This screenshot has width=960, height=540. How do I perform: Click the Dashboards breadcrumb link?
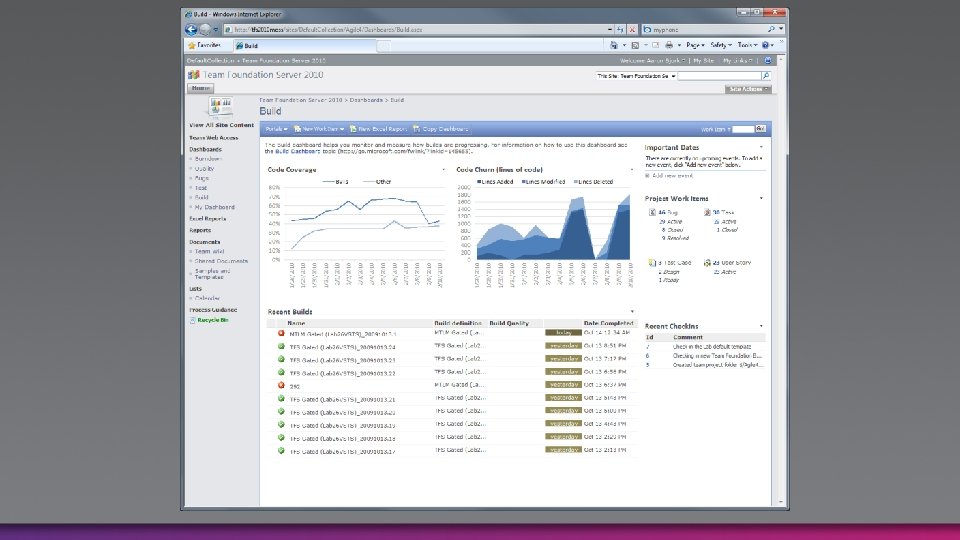click(x=366, y=100)
